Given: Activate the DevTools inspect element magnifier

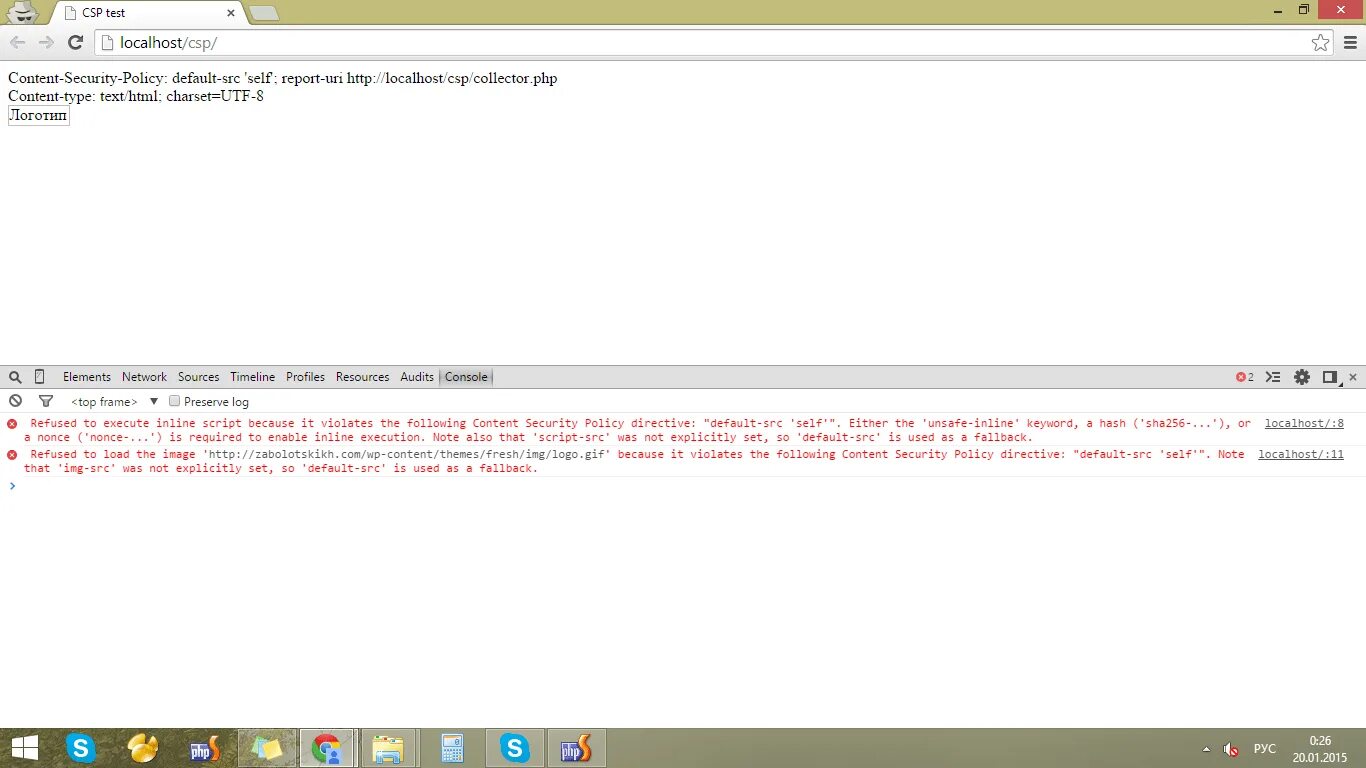Looking at the screenshot, I should point(15,377).
